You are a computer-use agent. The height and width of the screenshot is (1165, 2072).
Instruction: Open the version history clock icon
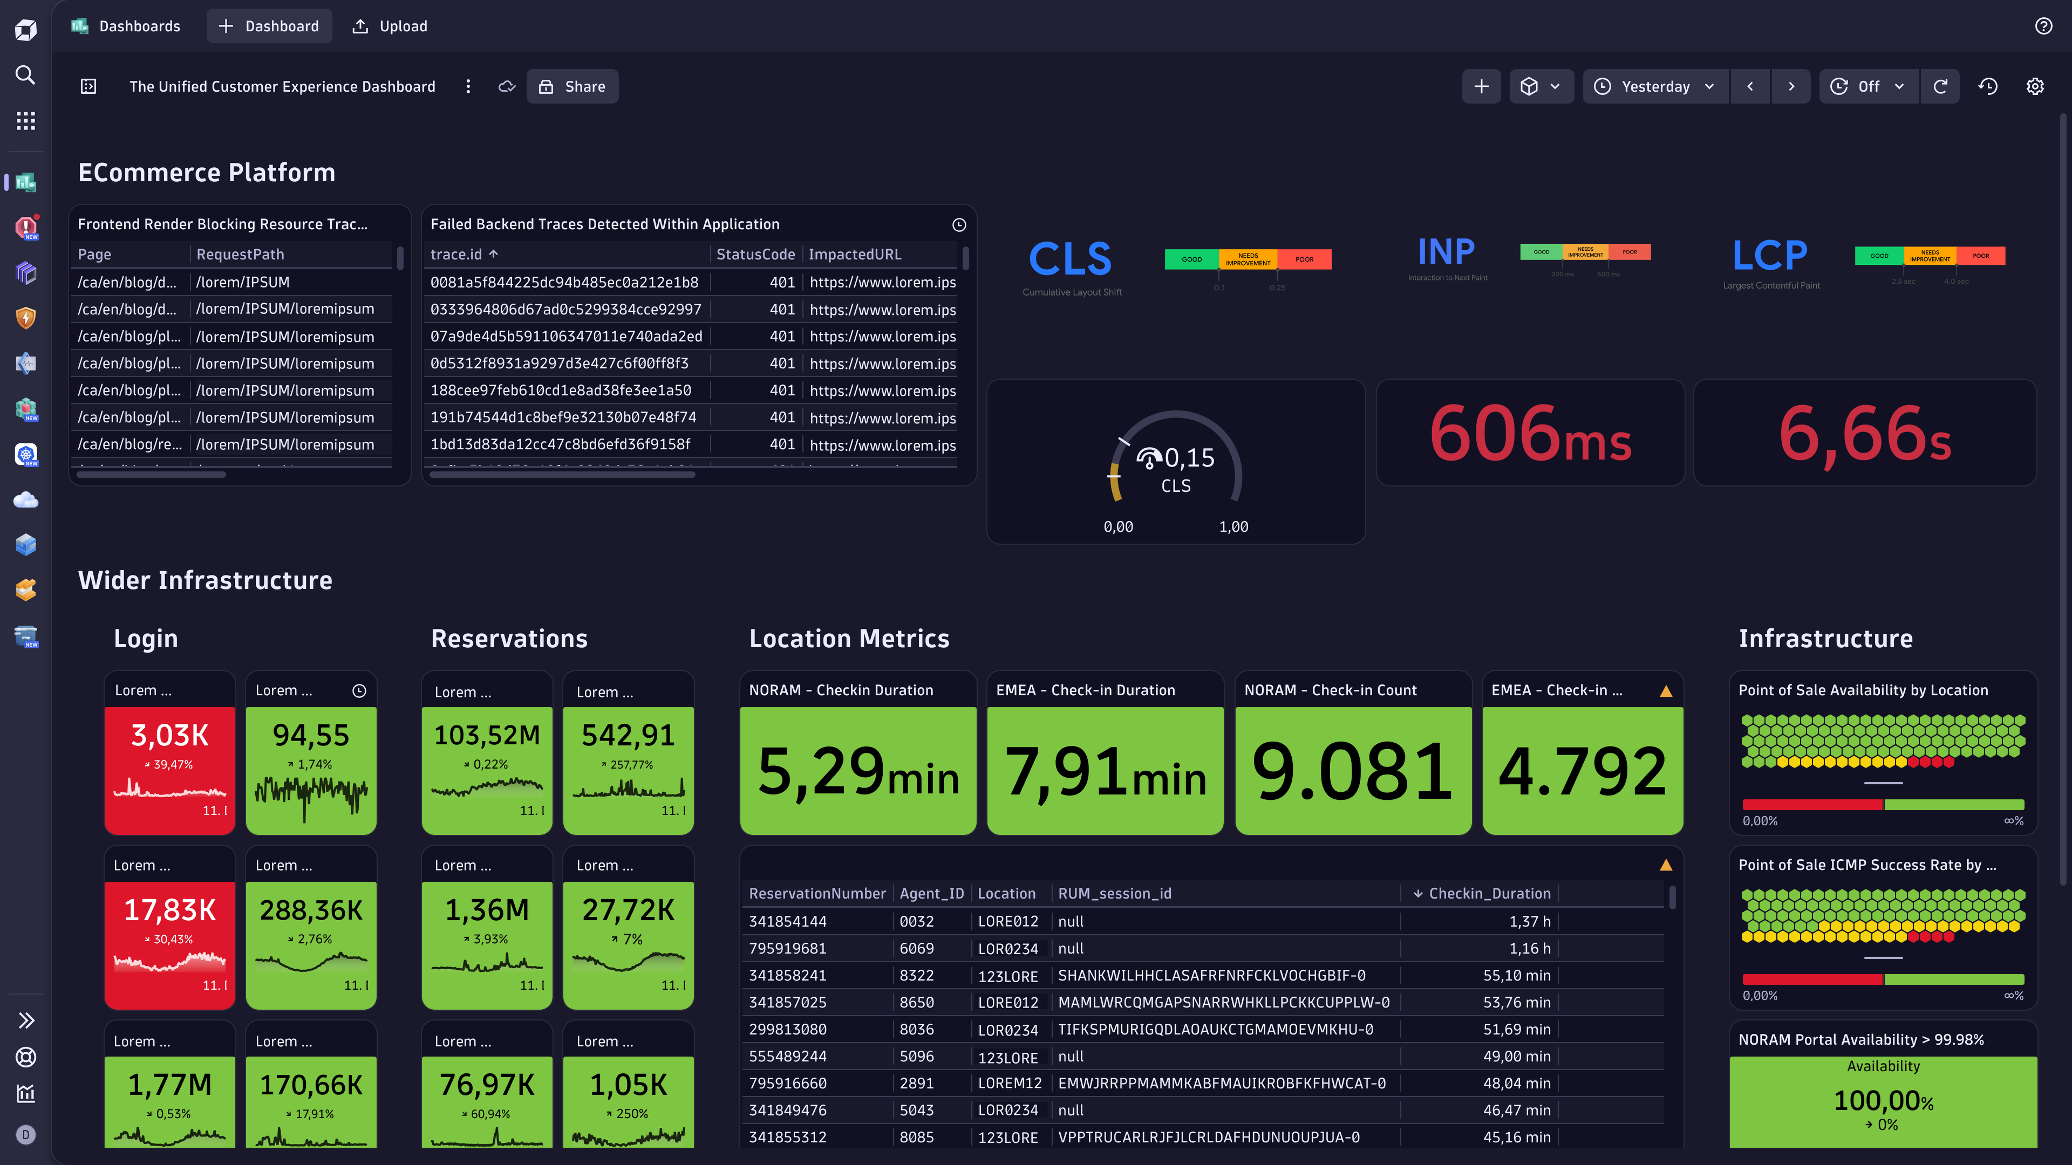pyautogui.click(x=1988, y=87)
